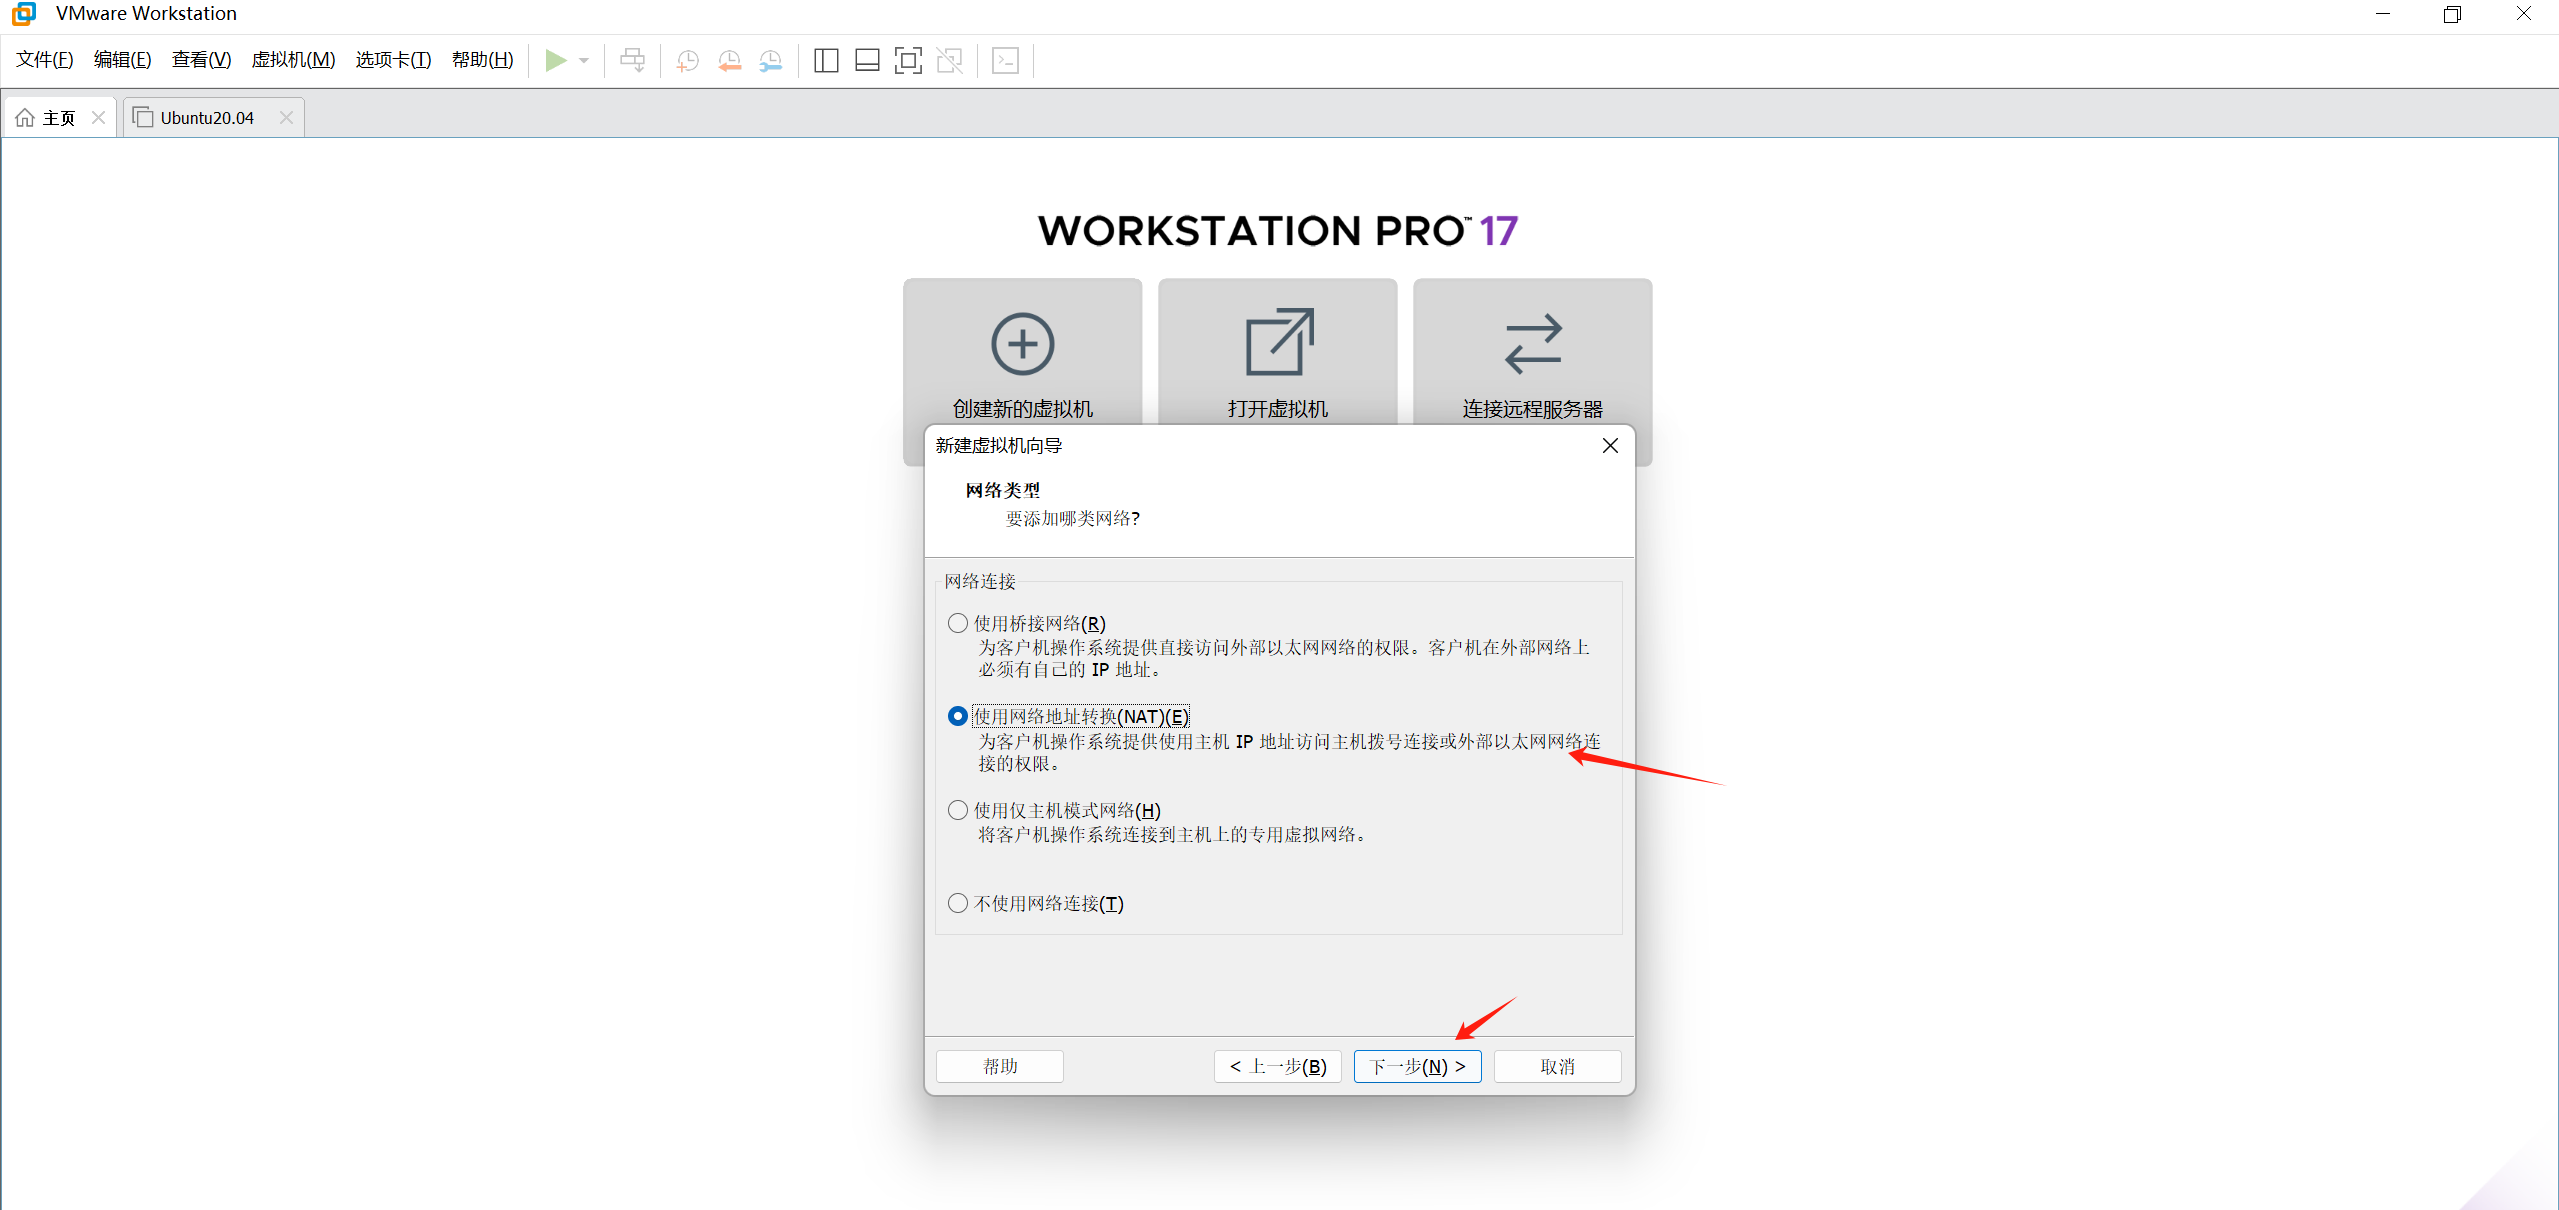Viewport: 2559px width, 1210px height.
Task: Click the 创建新的虚拟机 plus icon
Action: (1022, 344)
